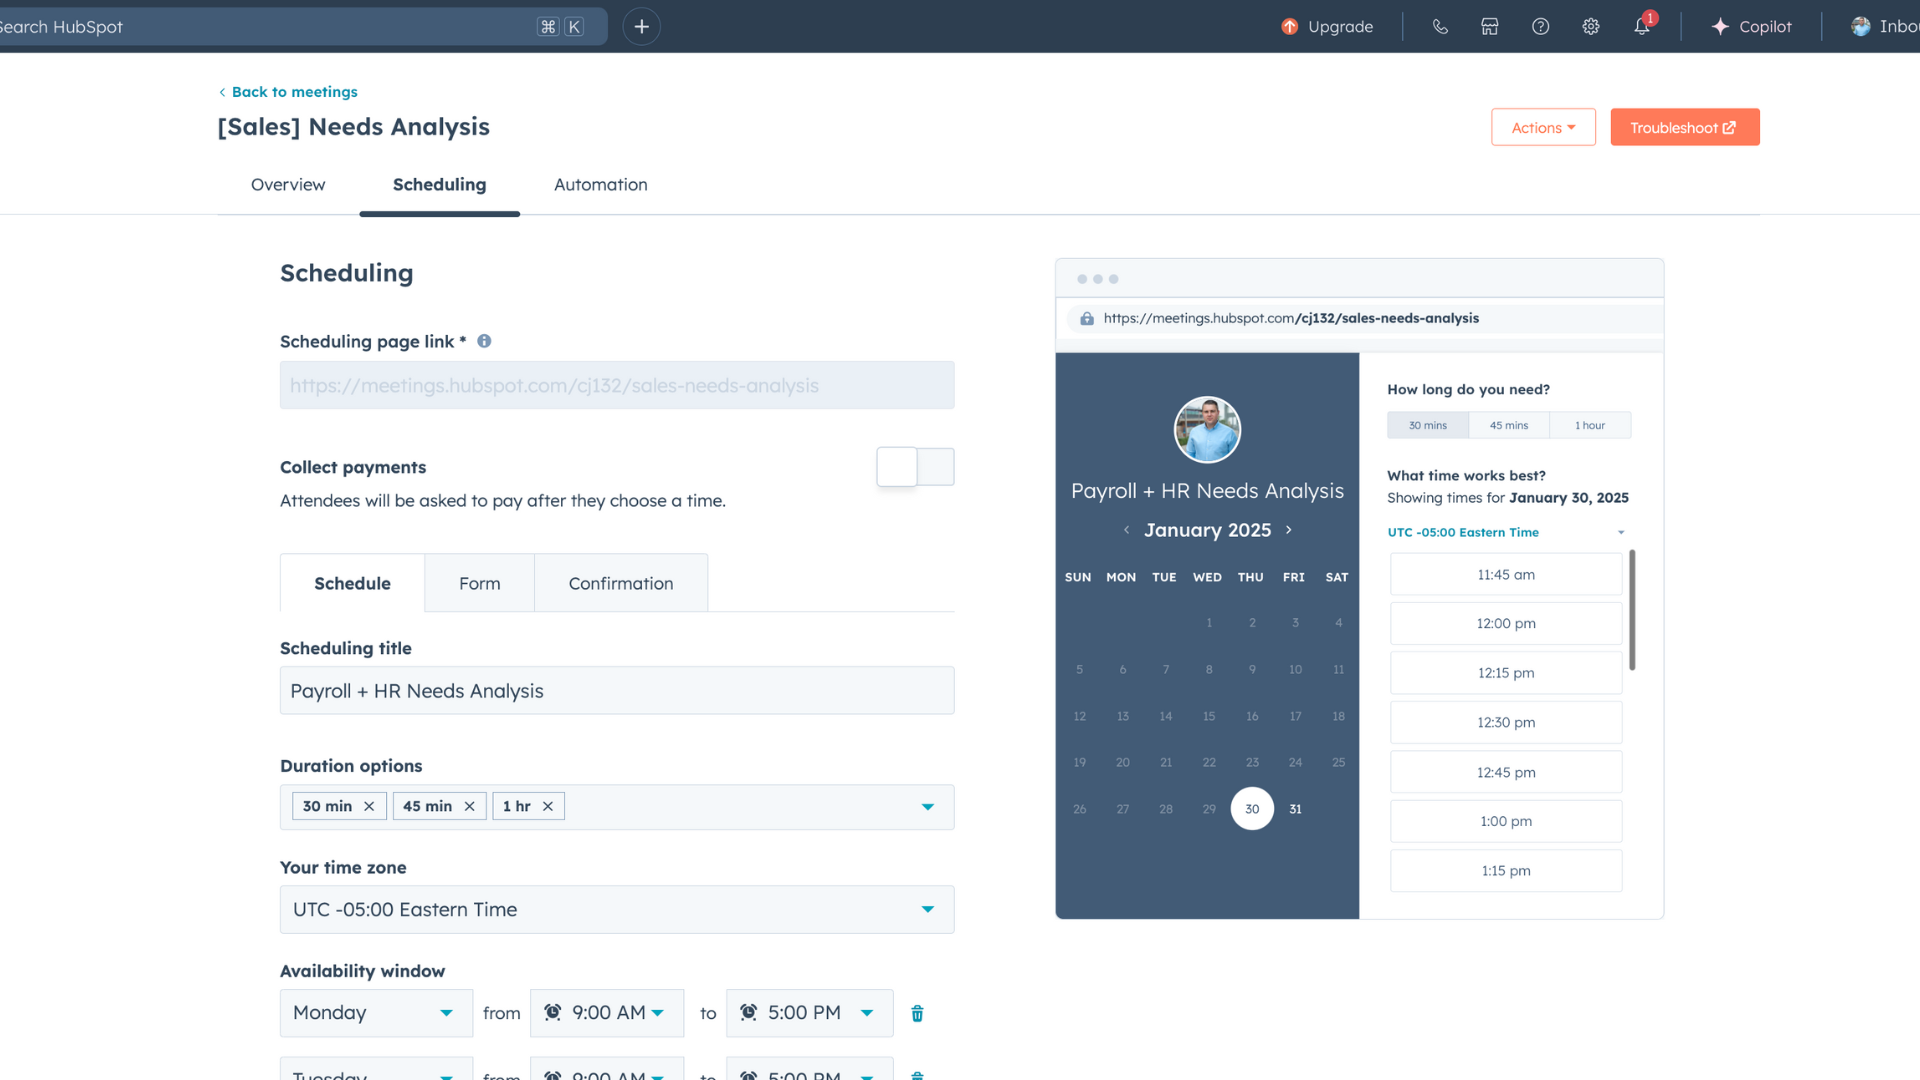The width and height of the screenshot is (1920, 1080).
Task: Select 45 mins duration in preview
Action: click(1508, 425)
